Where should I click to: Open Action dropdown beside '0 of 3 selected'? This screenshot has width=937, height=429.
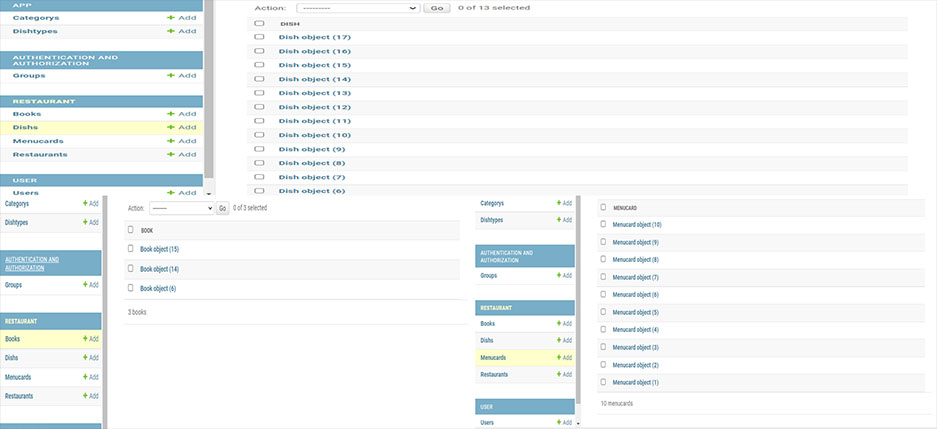coord(182,208)
